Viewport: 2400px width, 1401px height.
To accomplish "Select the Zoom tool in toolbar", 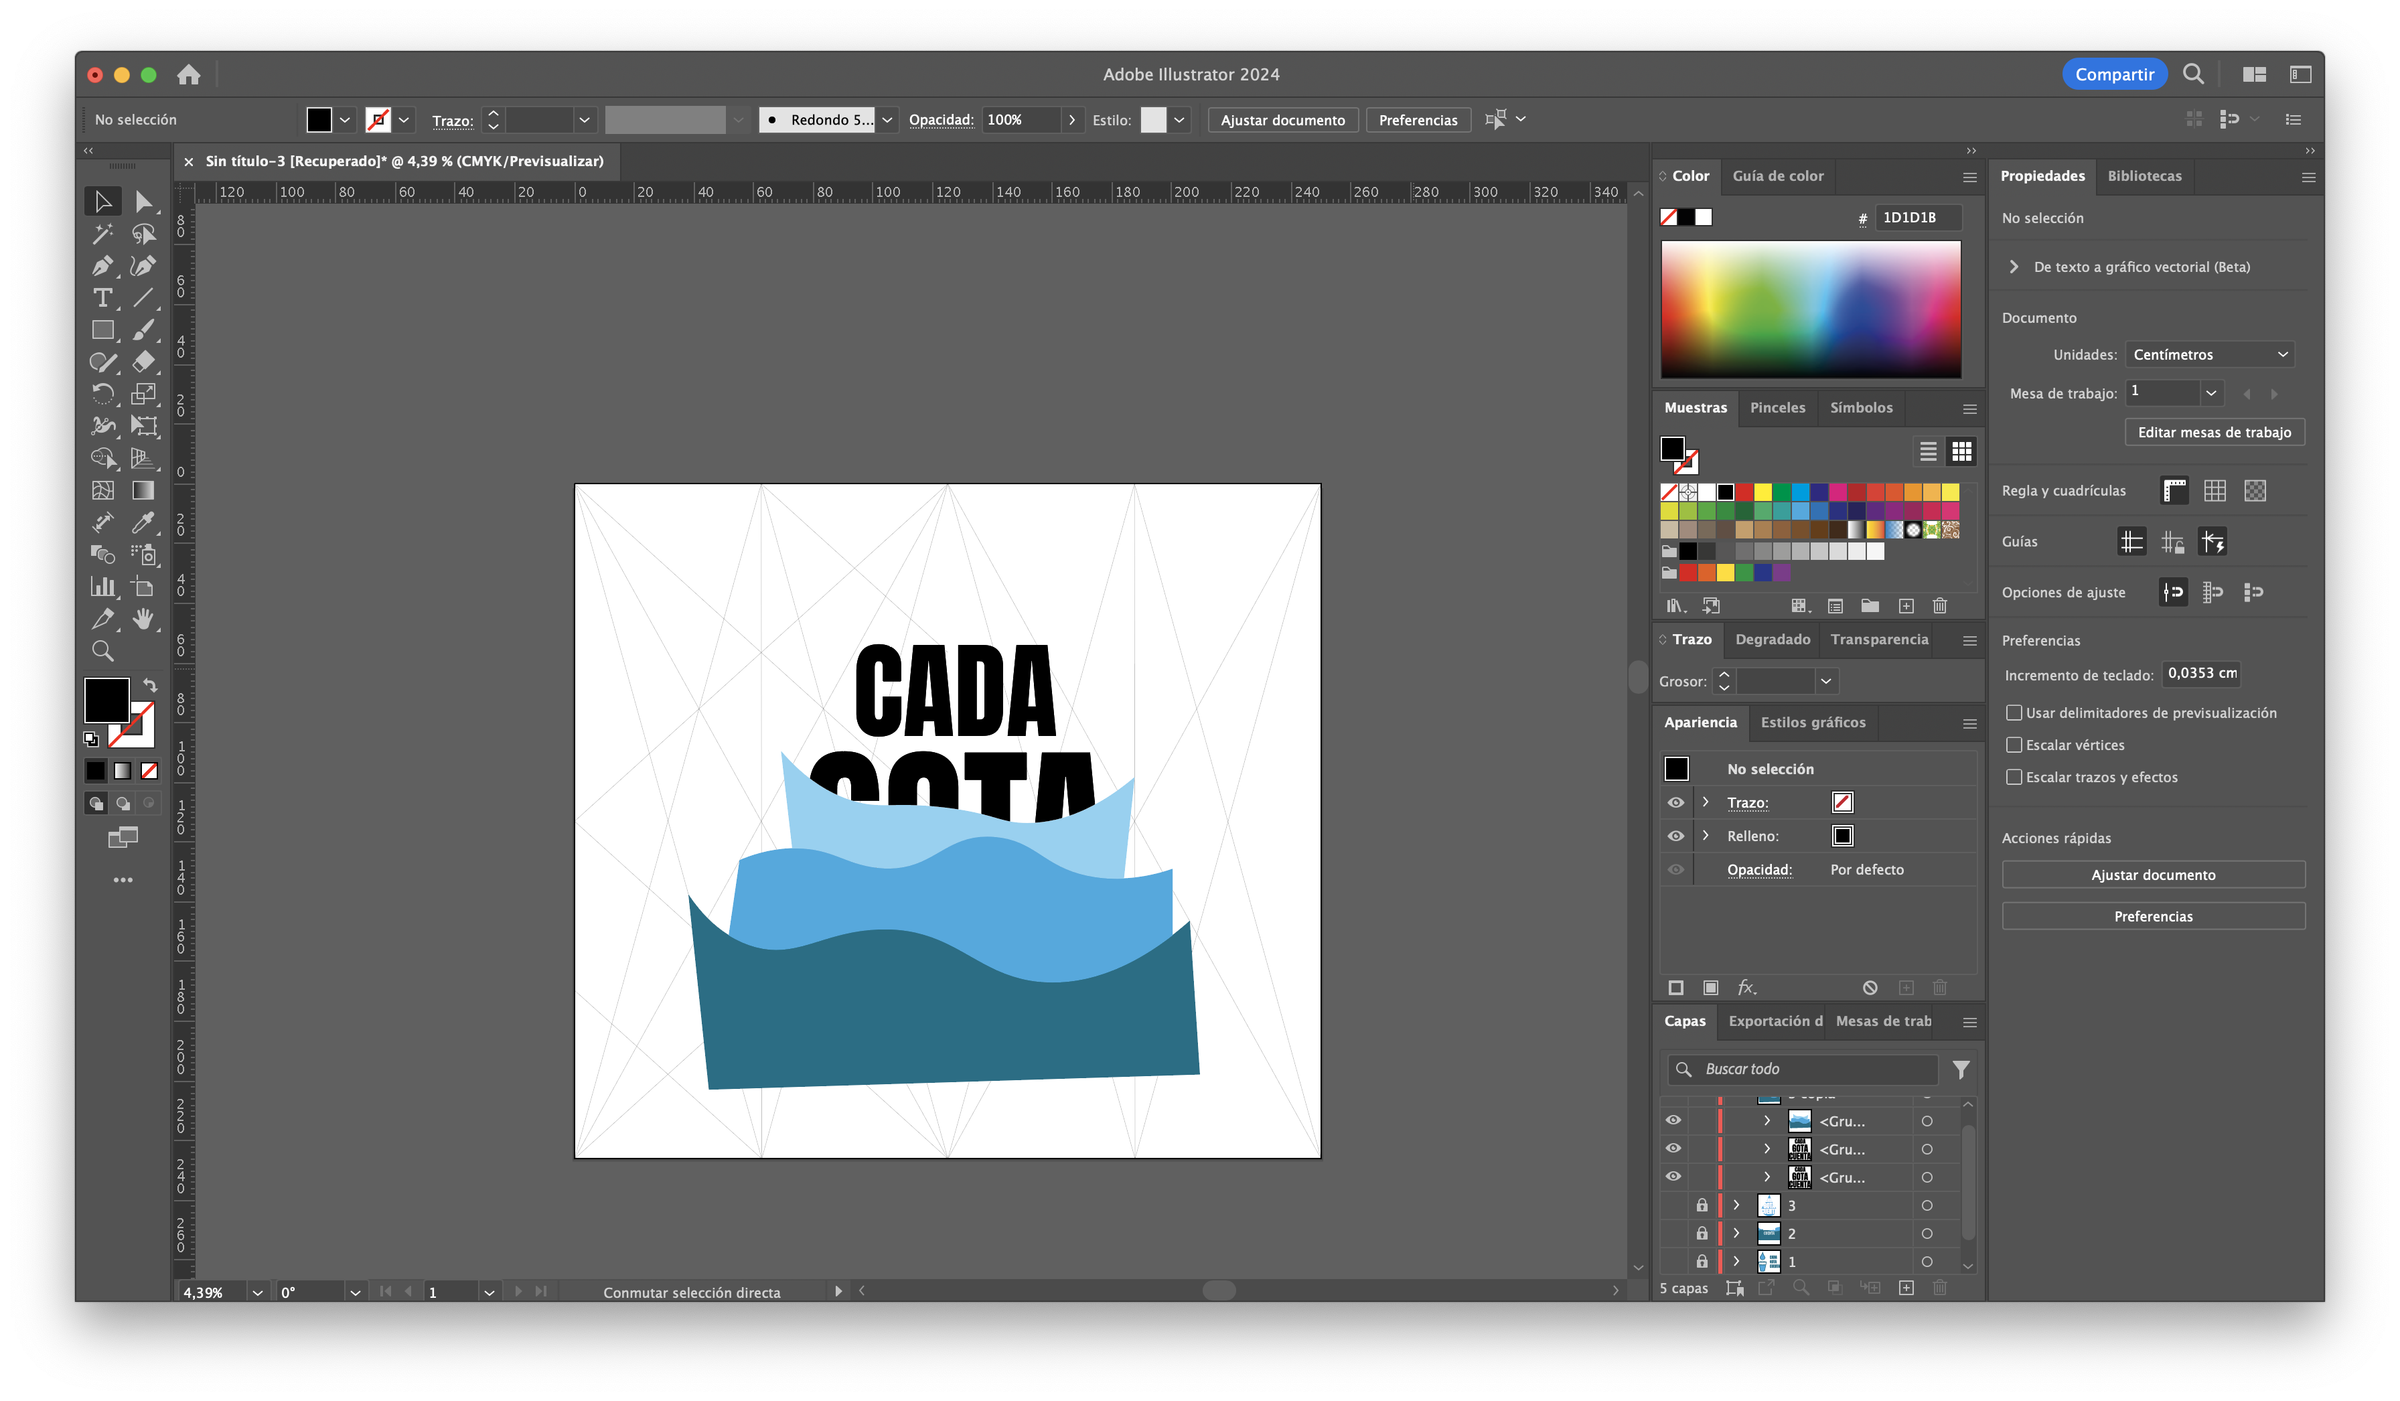I will [102, 651].
